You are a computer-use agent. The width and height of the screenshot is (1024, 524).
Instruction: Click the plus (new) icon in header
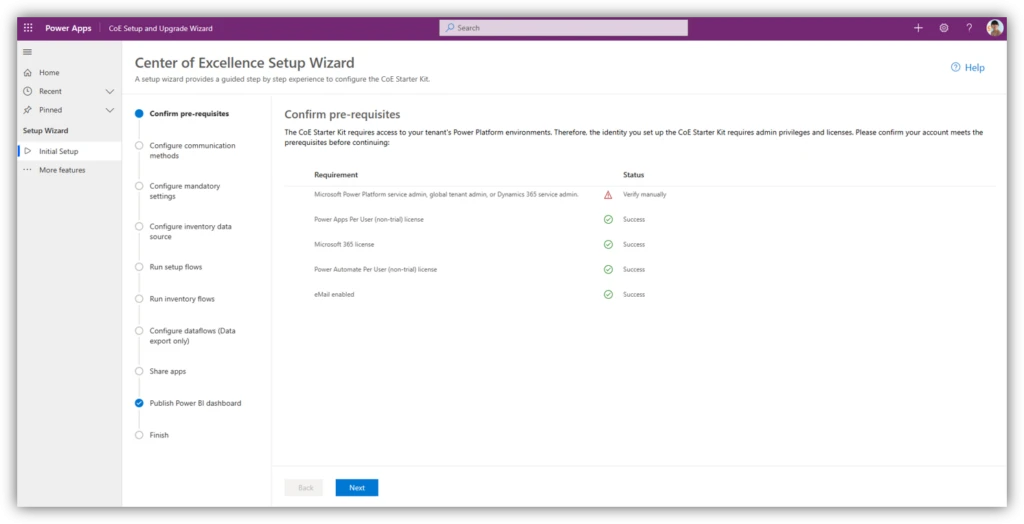coord(918,28)
